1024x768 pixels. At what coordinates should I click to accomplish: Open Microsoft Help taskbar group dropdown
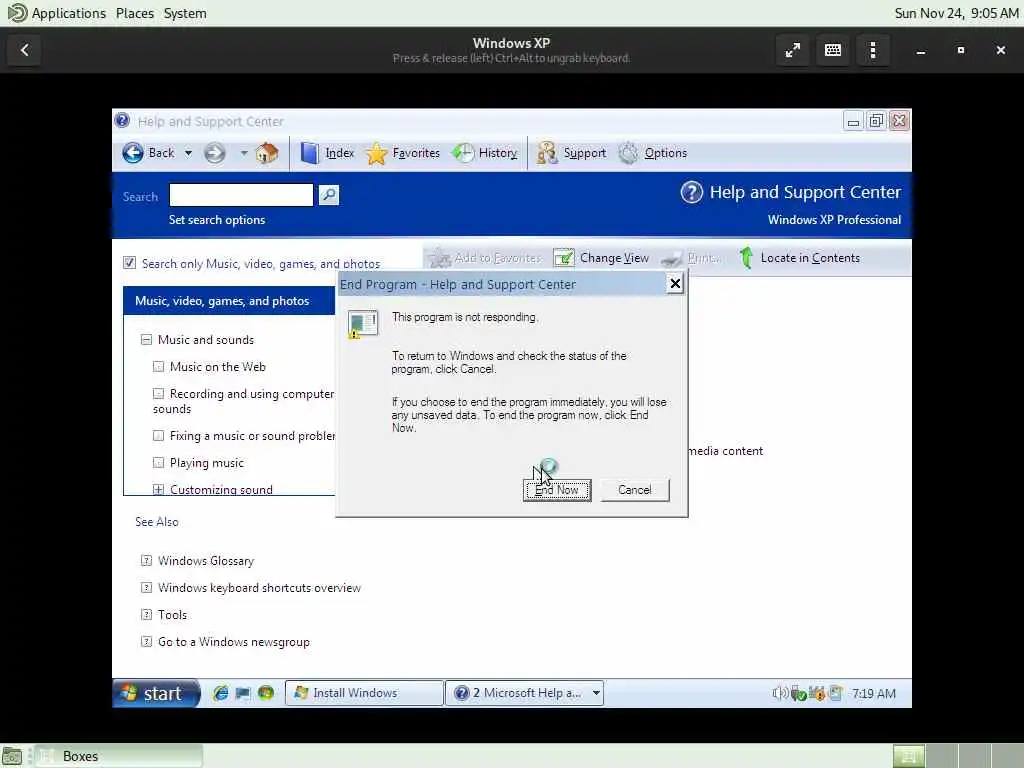pos(596,693)
